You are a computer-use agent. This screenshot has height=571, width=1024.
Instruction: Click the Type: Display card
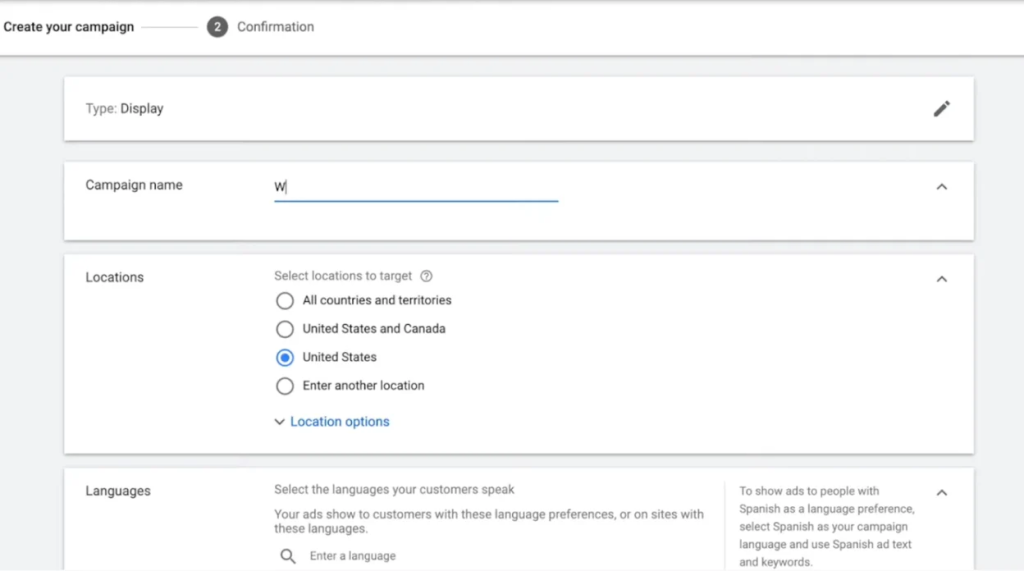[519, 108]
